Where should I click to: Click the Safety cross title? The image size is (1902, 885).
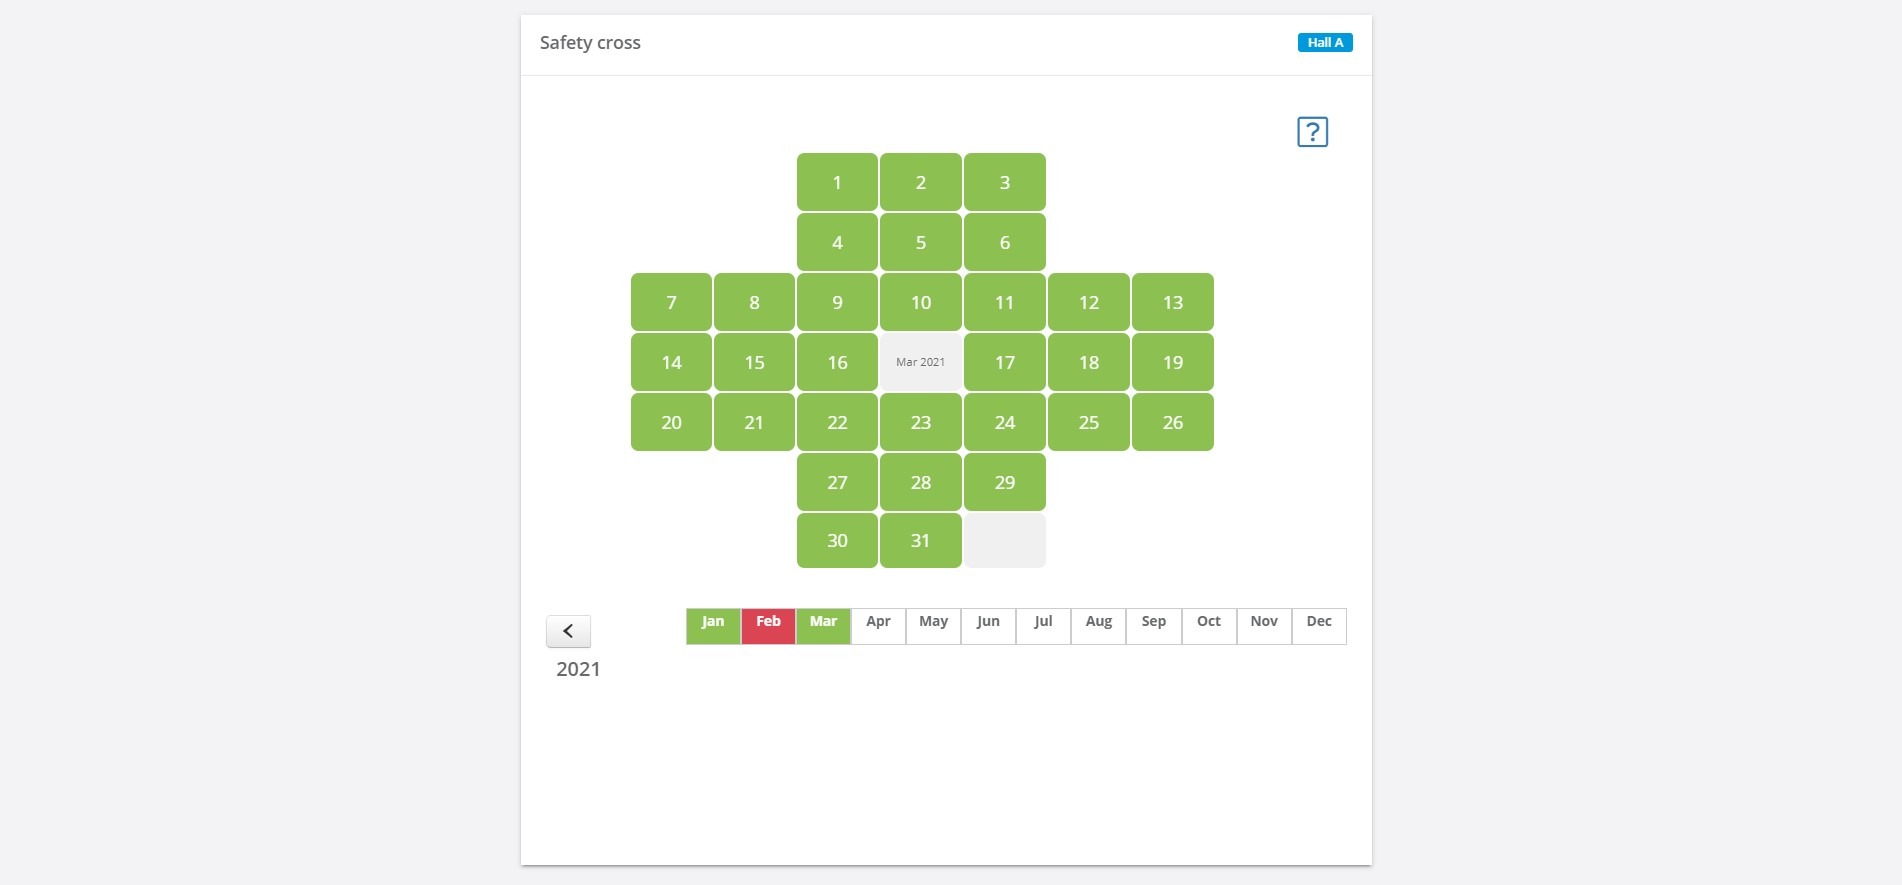pos(590,42)
